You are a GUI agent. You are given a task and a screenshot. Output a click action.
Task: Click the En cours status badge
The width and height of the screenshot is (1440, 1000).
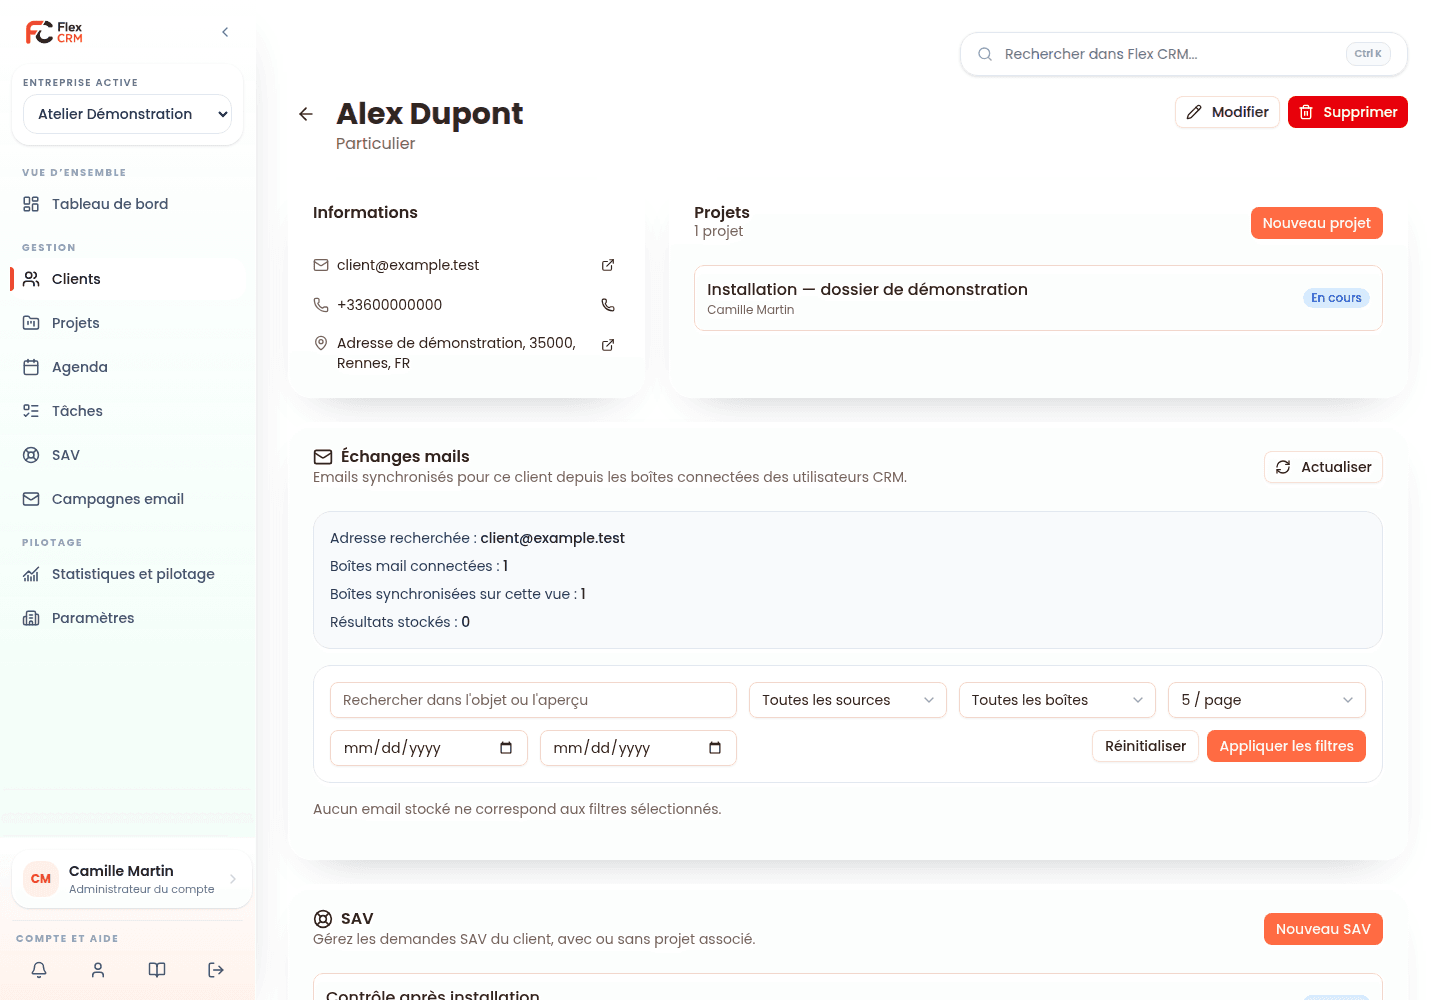point(1336,298)
